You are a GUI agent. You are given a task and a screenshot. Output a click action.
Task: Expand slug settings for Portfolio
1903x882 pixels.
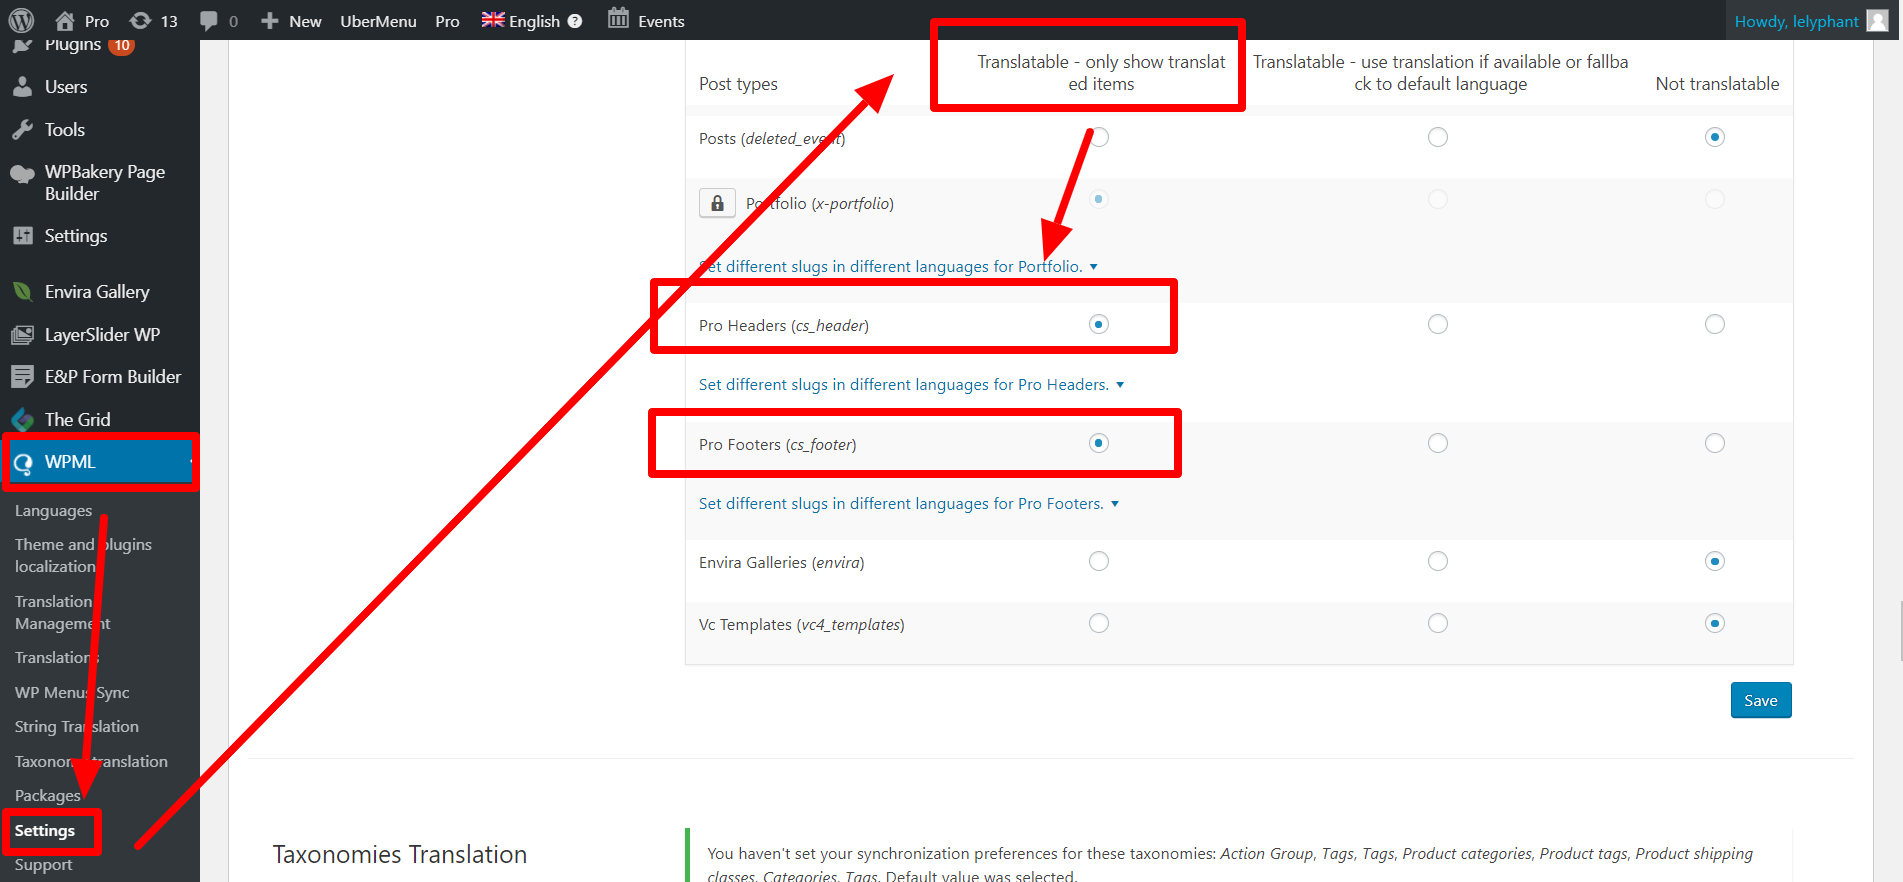pyautogui.click(x=899, y=266)
